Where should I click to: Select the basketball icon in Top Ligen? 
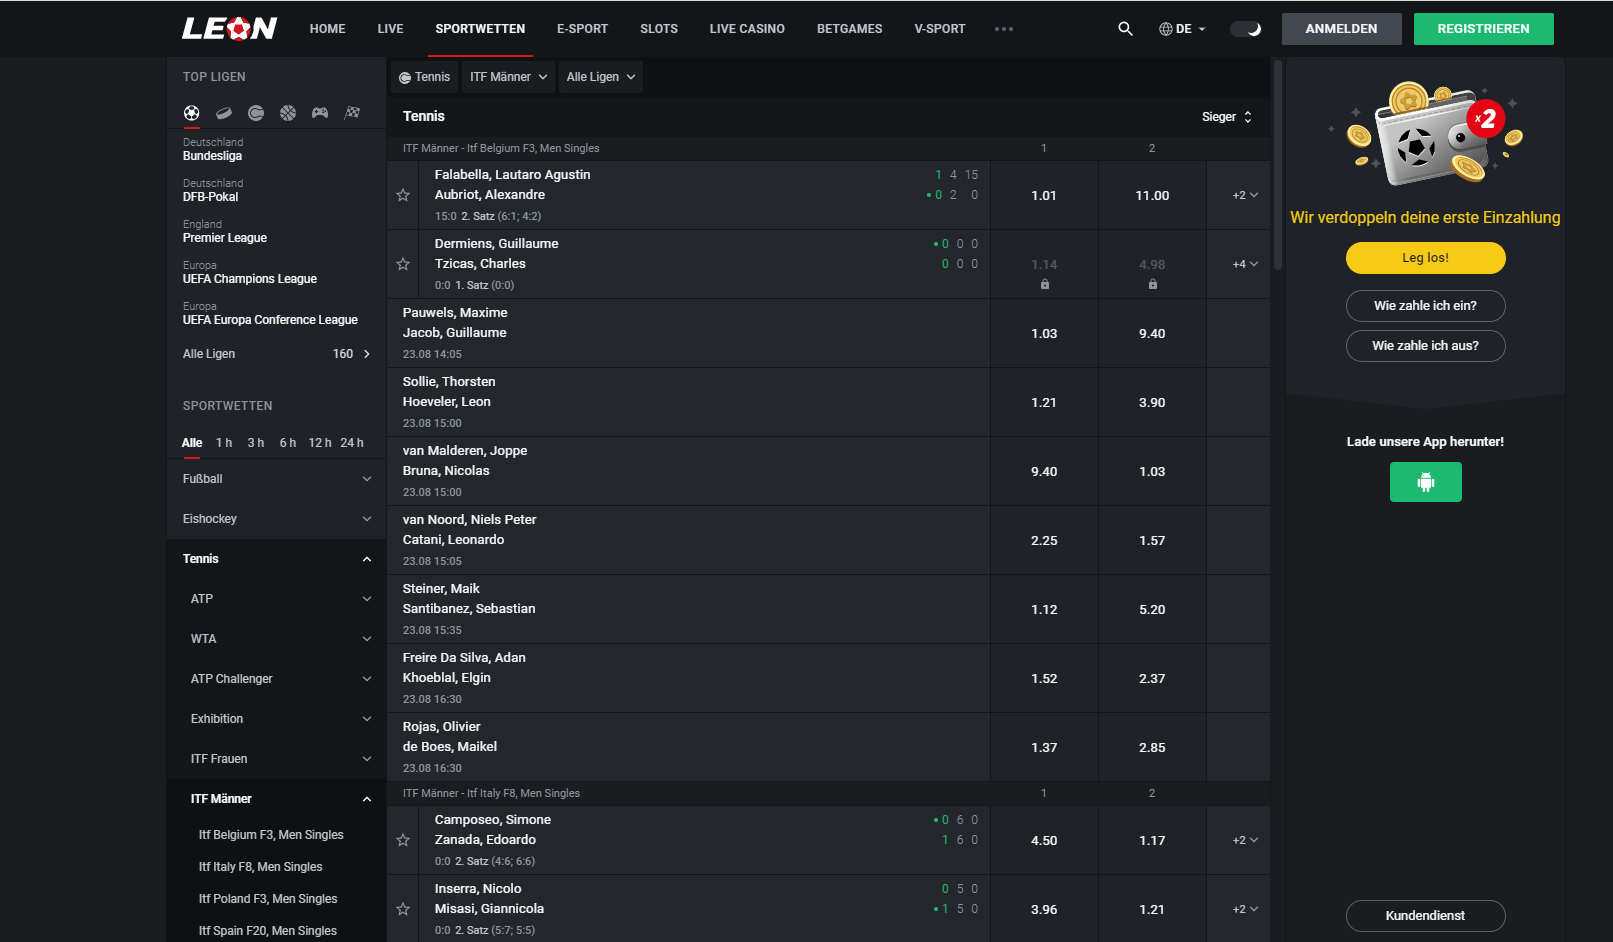point(288,113)
